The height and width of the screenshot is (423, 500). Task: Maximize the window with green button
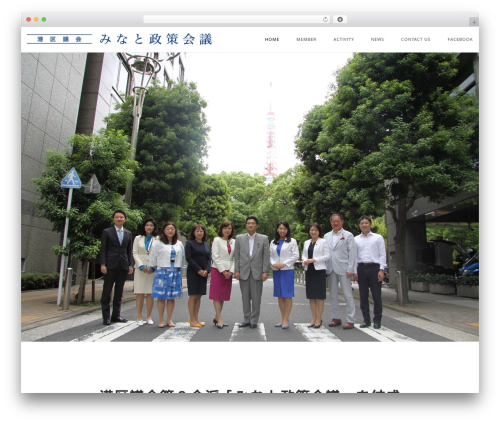point(44,20)
